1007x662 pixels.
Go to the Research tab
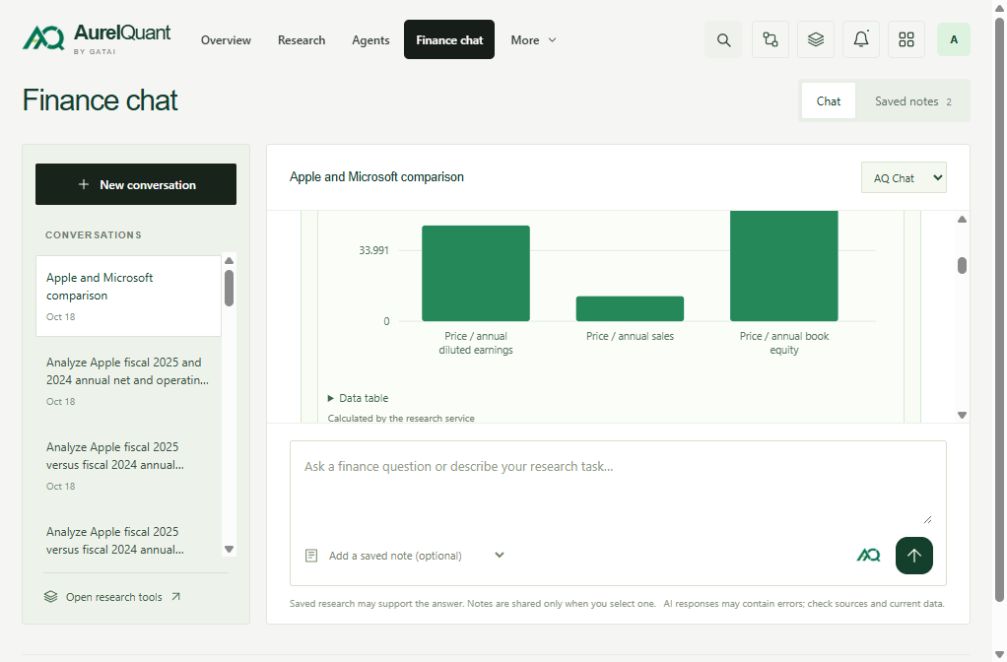point(301,40)
